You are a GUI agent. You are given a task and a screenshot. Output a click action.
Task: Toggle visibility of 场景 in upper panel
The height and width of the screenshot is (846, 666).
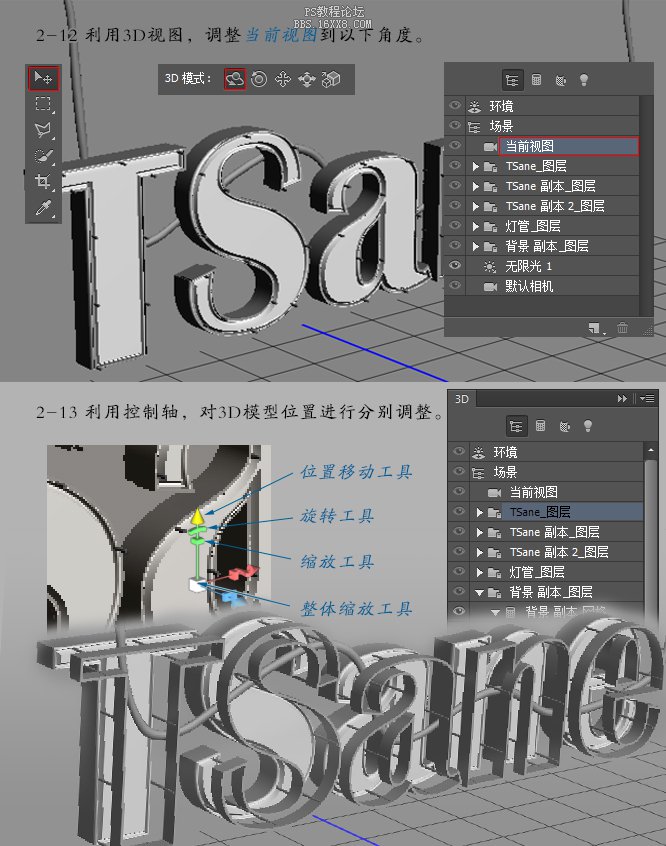[x=455, y=126]
